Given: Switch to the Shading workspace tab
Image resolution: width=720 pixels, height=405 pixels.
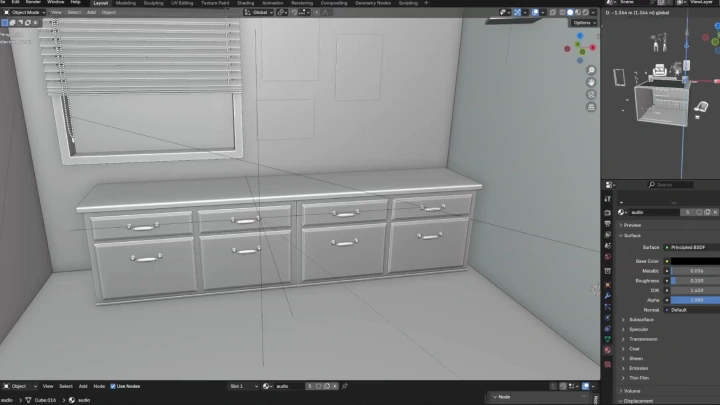Looking at the screenshot, I should click(245, 3).
